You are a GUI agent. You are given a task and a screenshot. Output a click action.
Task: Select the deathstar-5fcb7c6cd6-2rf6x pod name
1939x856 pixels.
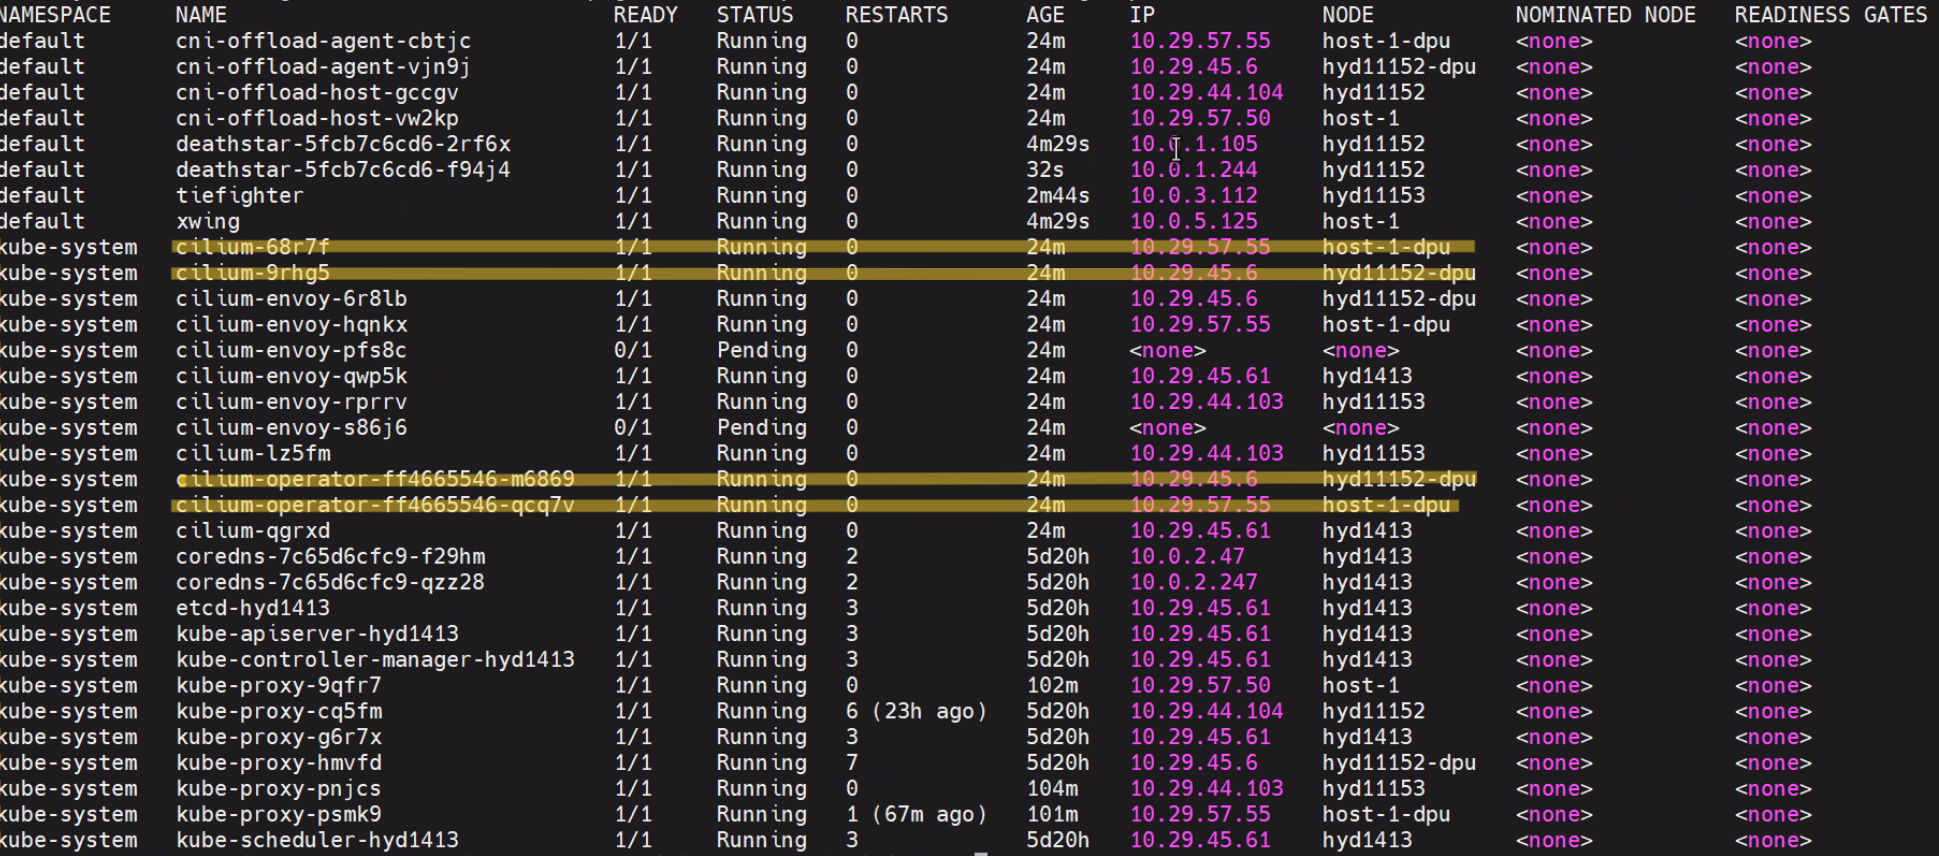(x=343, y=144)
